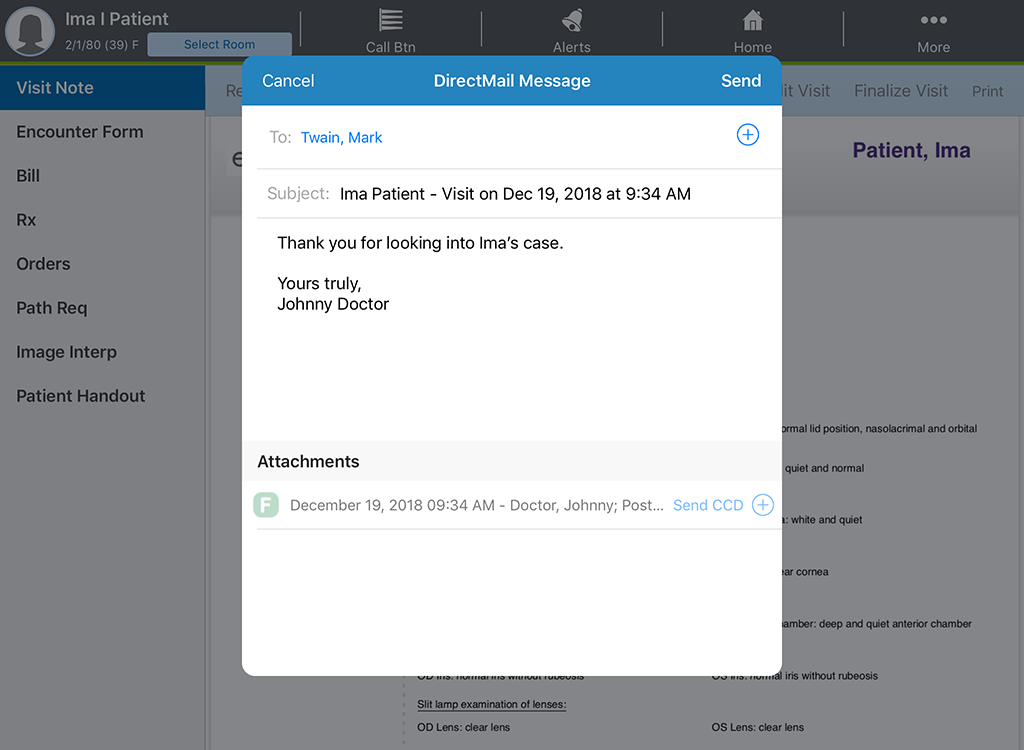Open the patient avatar photo
This screenshot has height=750, width=1024.
29,31
